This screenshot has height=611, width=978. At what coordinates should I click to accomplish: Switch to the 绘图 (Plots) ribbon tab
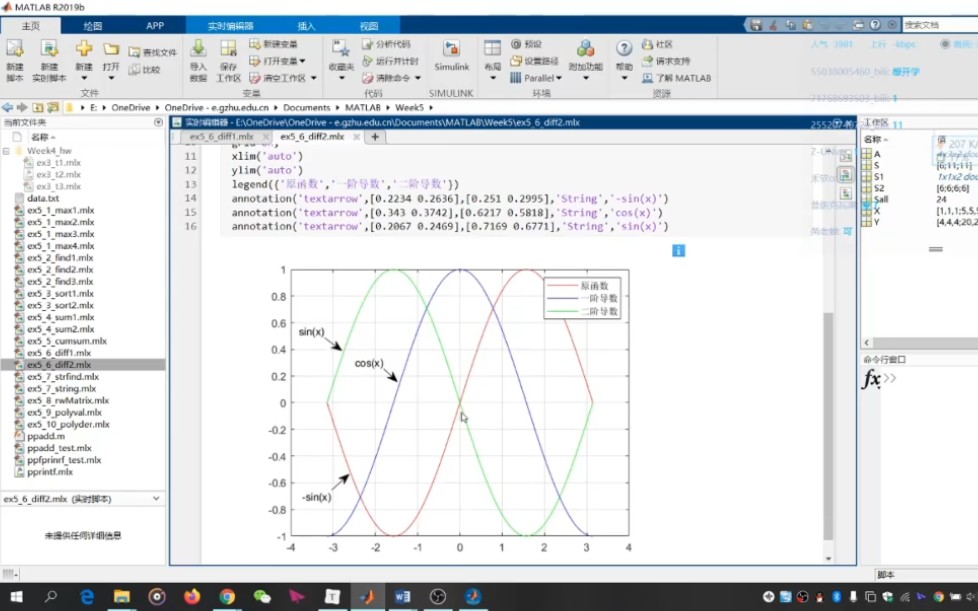click(92, 26)
